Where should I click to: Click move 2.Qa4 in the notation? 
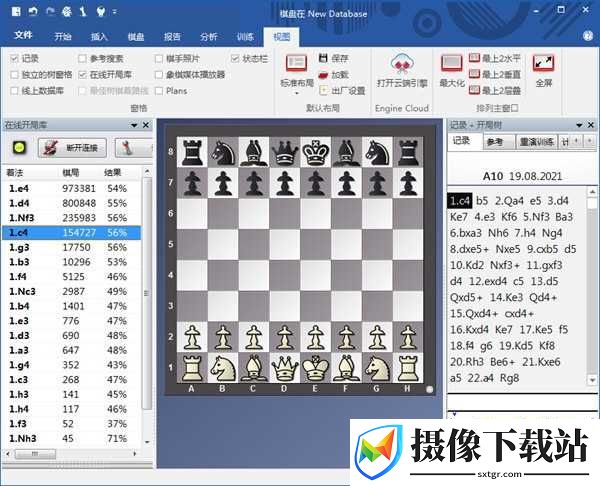(x=509, y=201)
